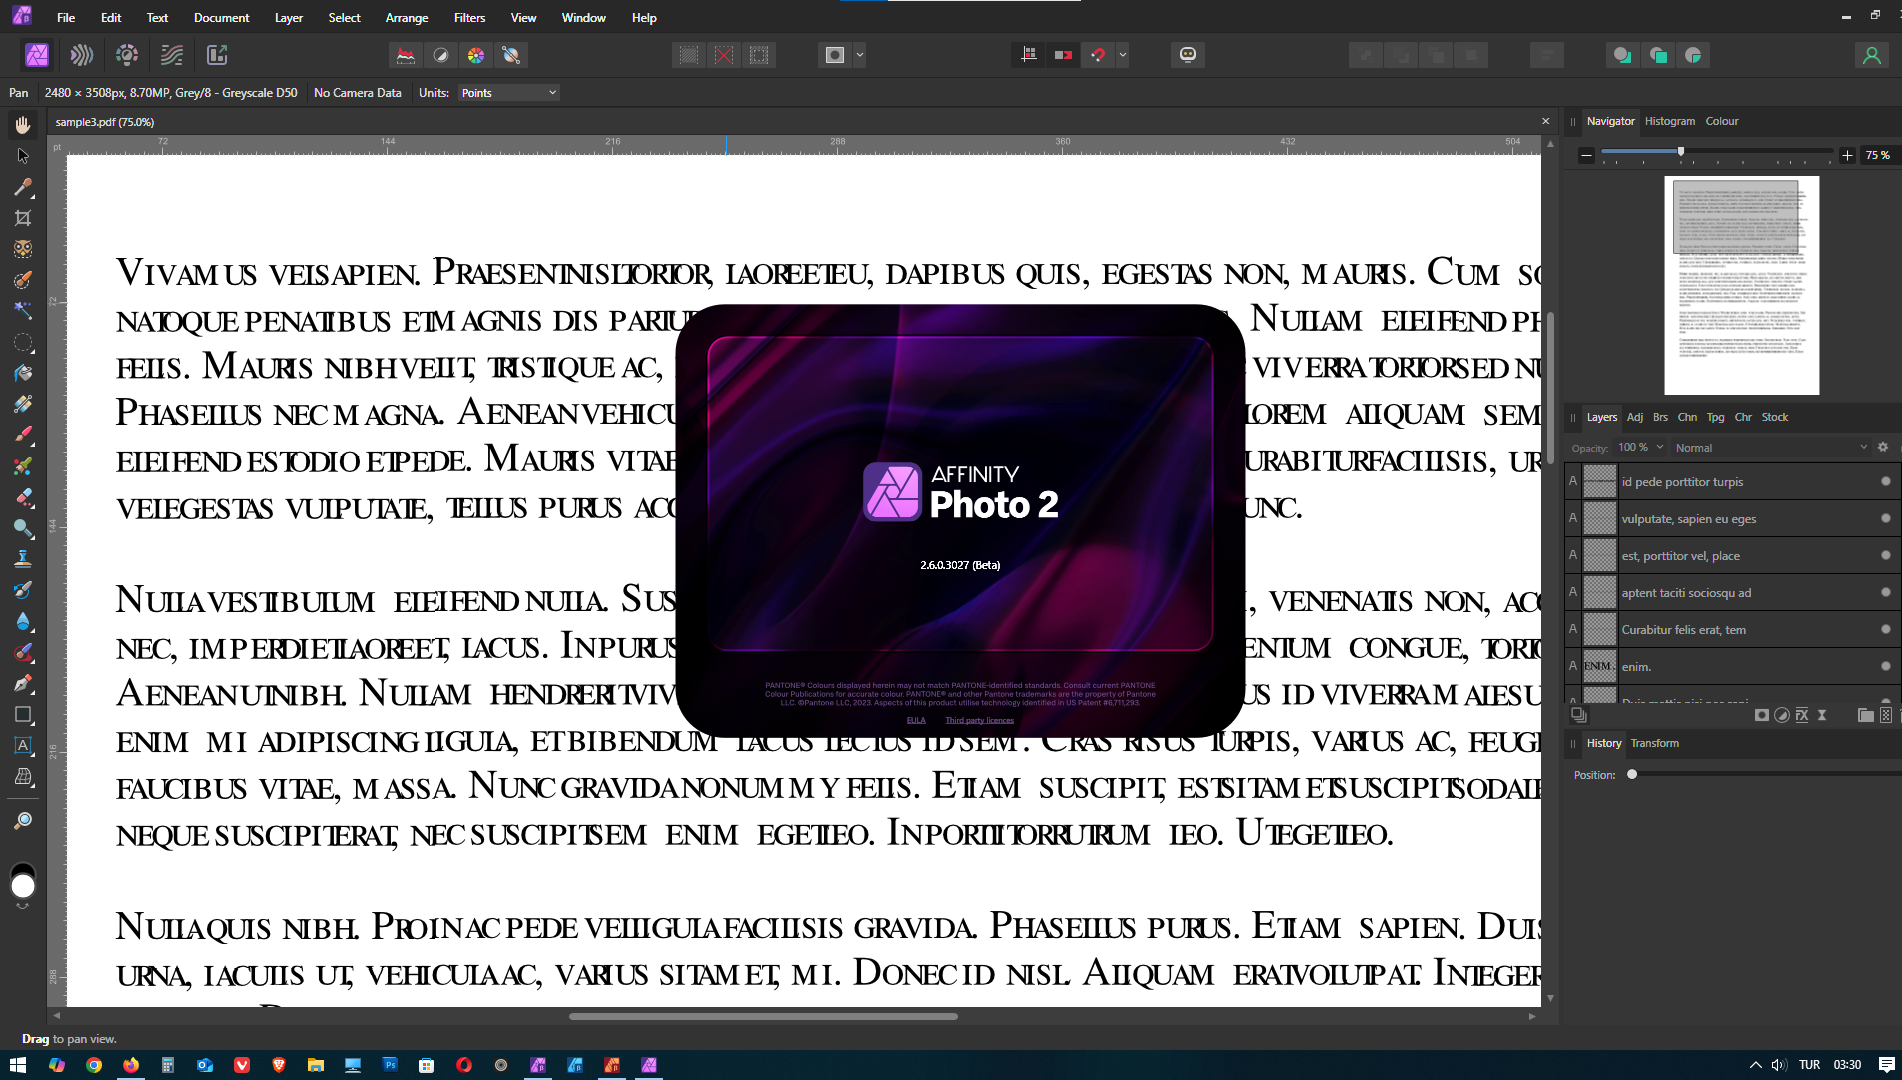Apply Auto White Balance from toolbar
Viewport: 1902px width, 1080px height.
(511, 55)
